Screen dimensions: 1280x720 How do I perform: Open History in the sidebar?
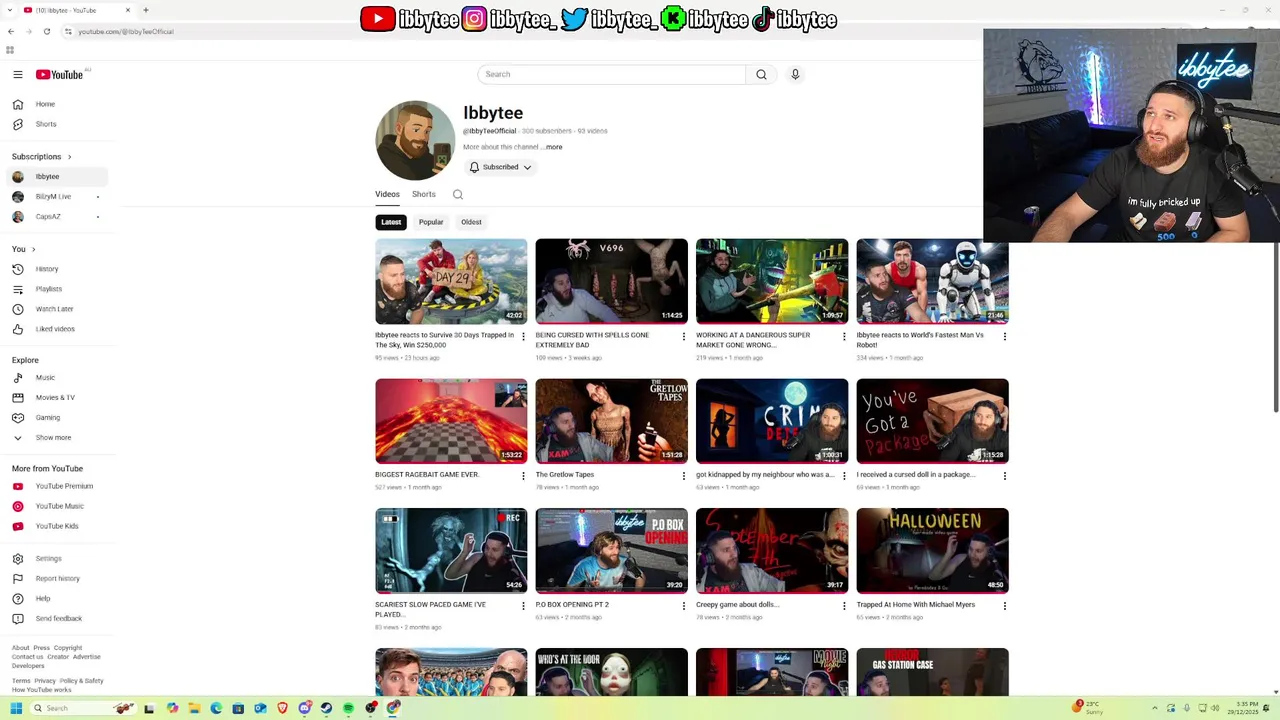[x=56, y=269]
